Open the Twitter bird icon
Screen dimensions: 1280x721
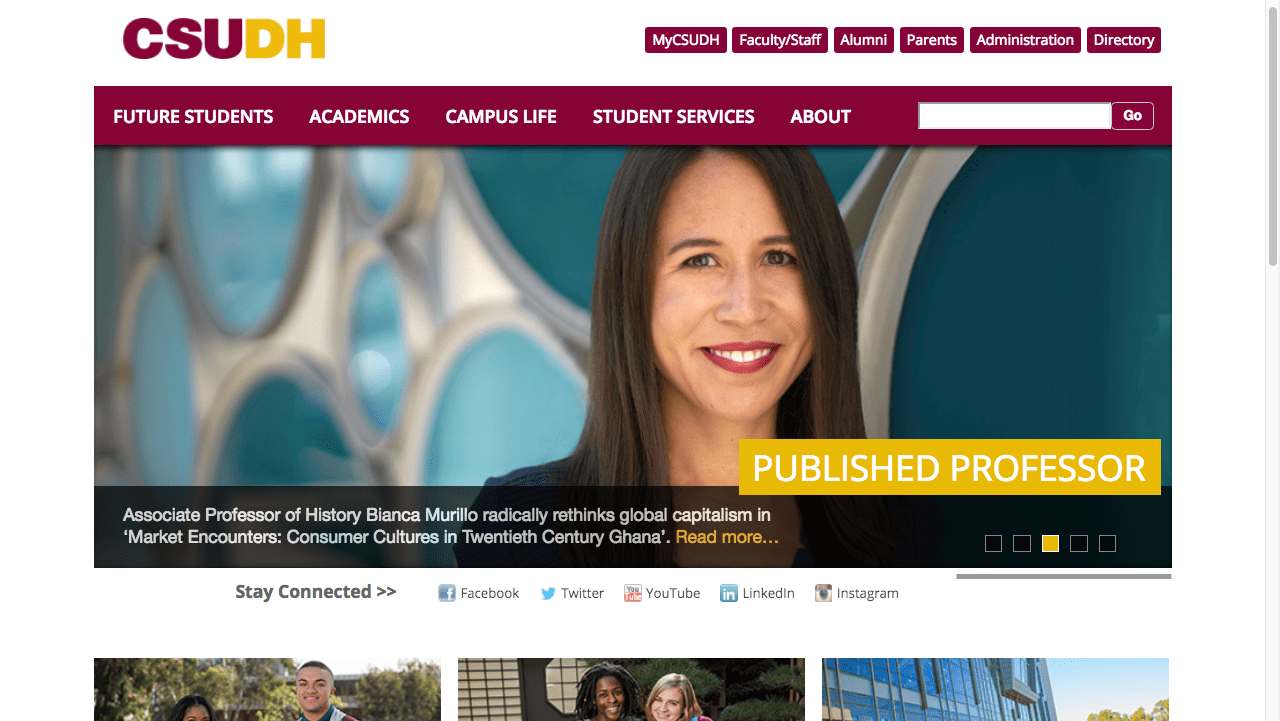click(x=548, y=593)
